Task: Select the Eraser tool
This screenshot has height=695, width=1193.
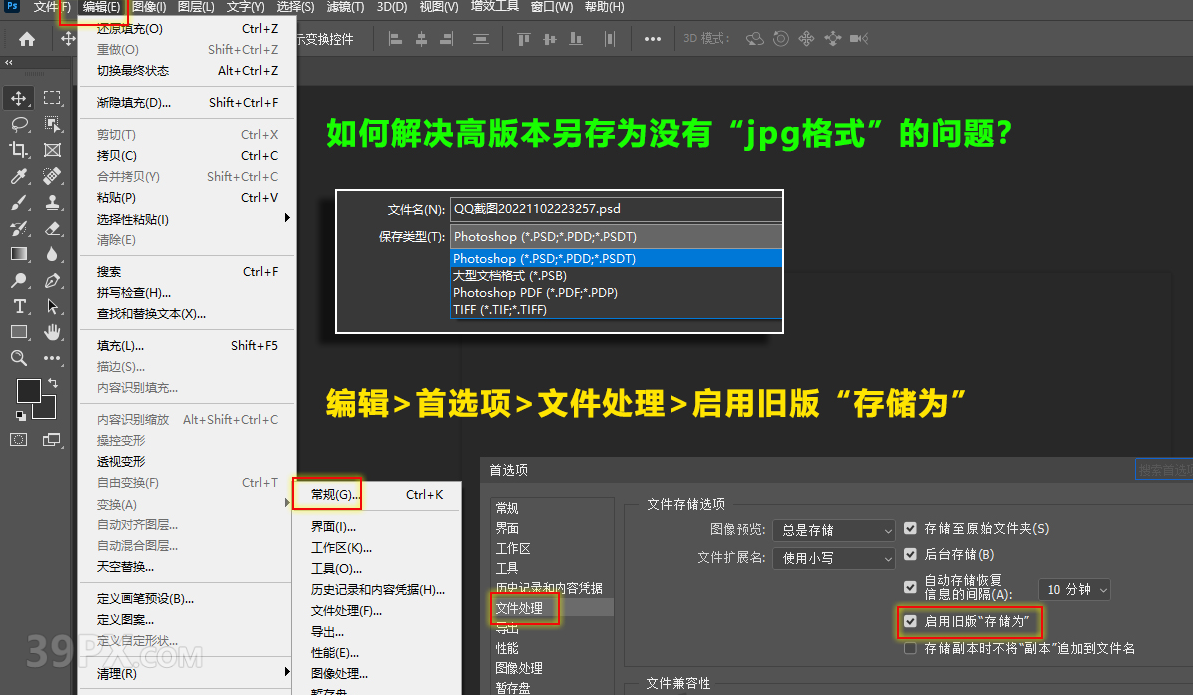Action: 52,228
